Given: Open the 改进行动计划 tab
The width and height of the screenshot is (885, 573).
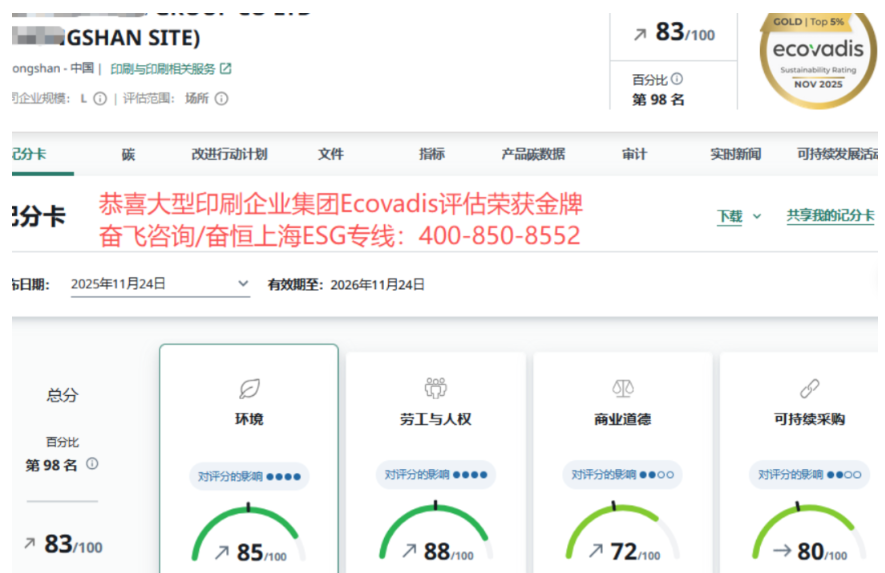Looking at the screenshot, I should click(229, 154).
